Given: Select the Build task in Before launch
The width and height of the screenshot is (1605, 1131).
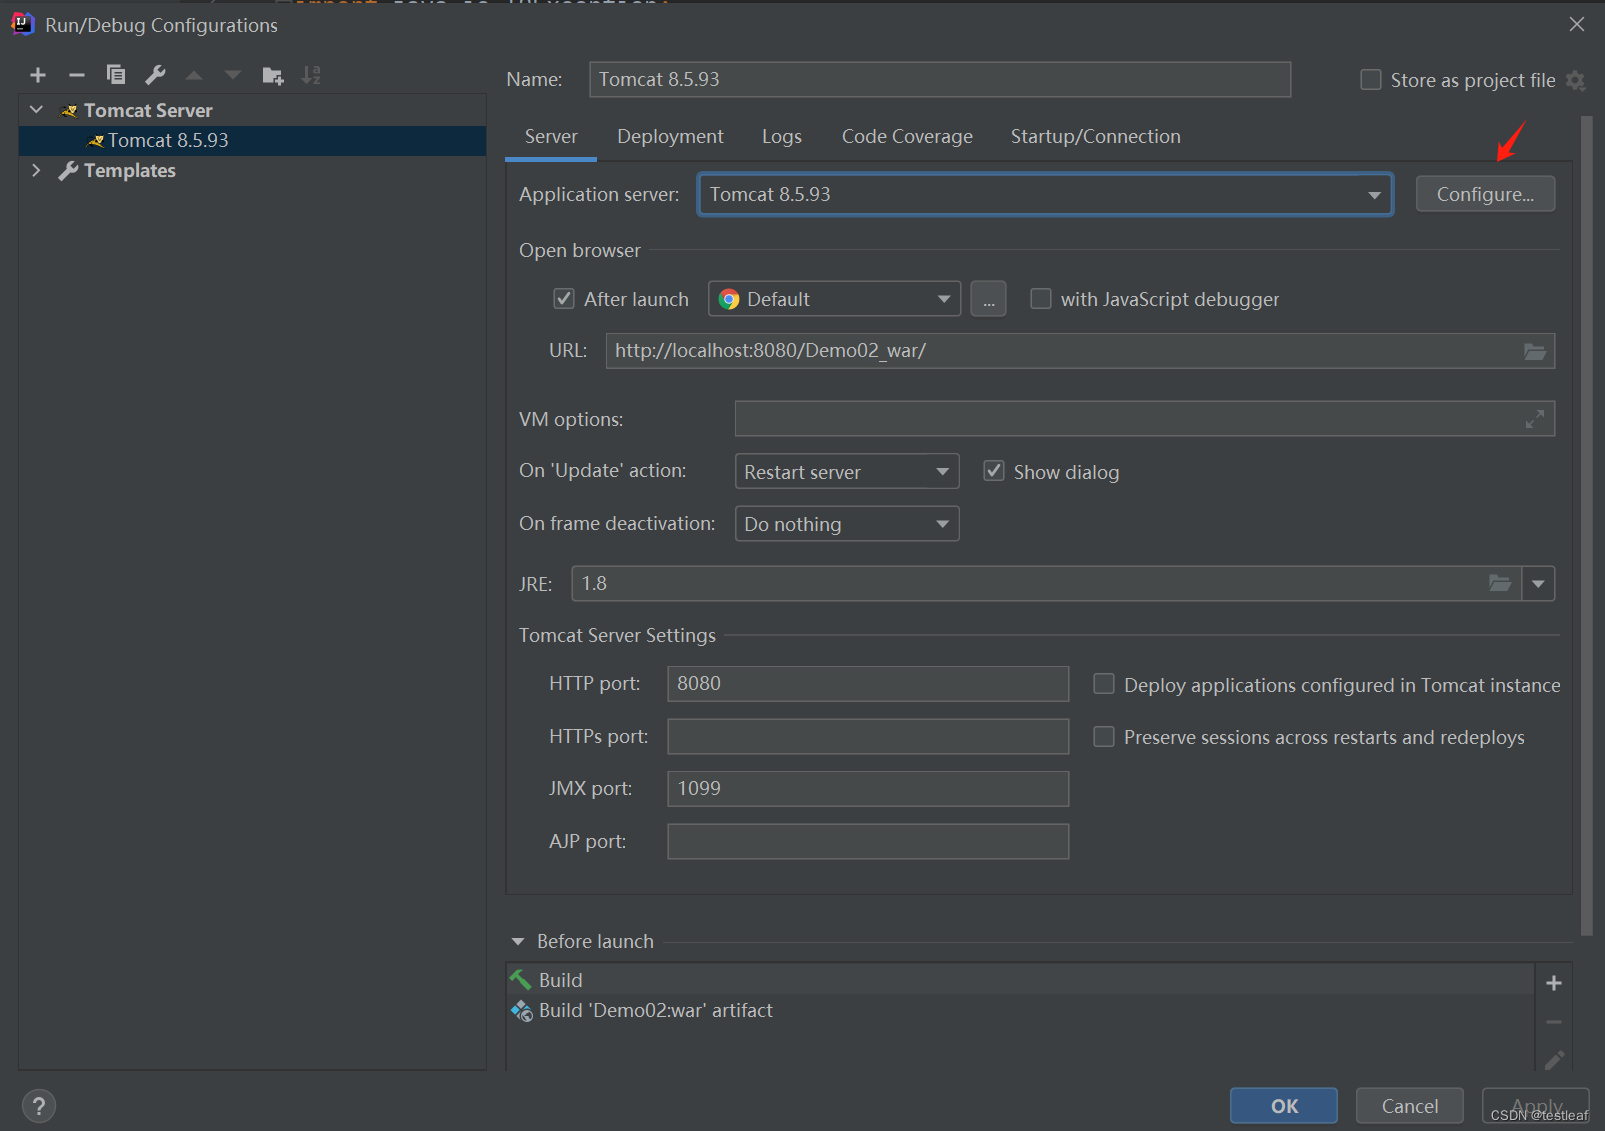Looking at the screenshot, I should [x=1020, y=980].
